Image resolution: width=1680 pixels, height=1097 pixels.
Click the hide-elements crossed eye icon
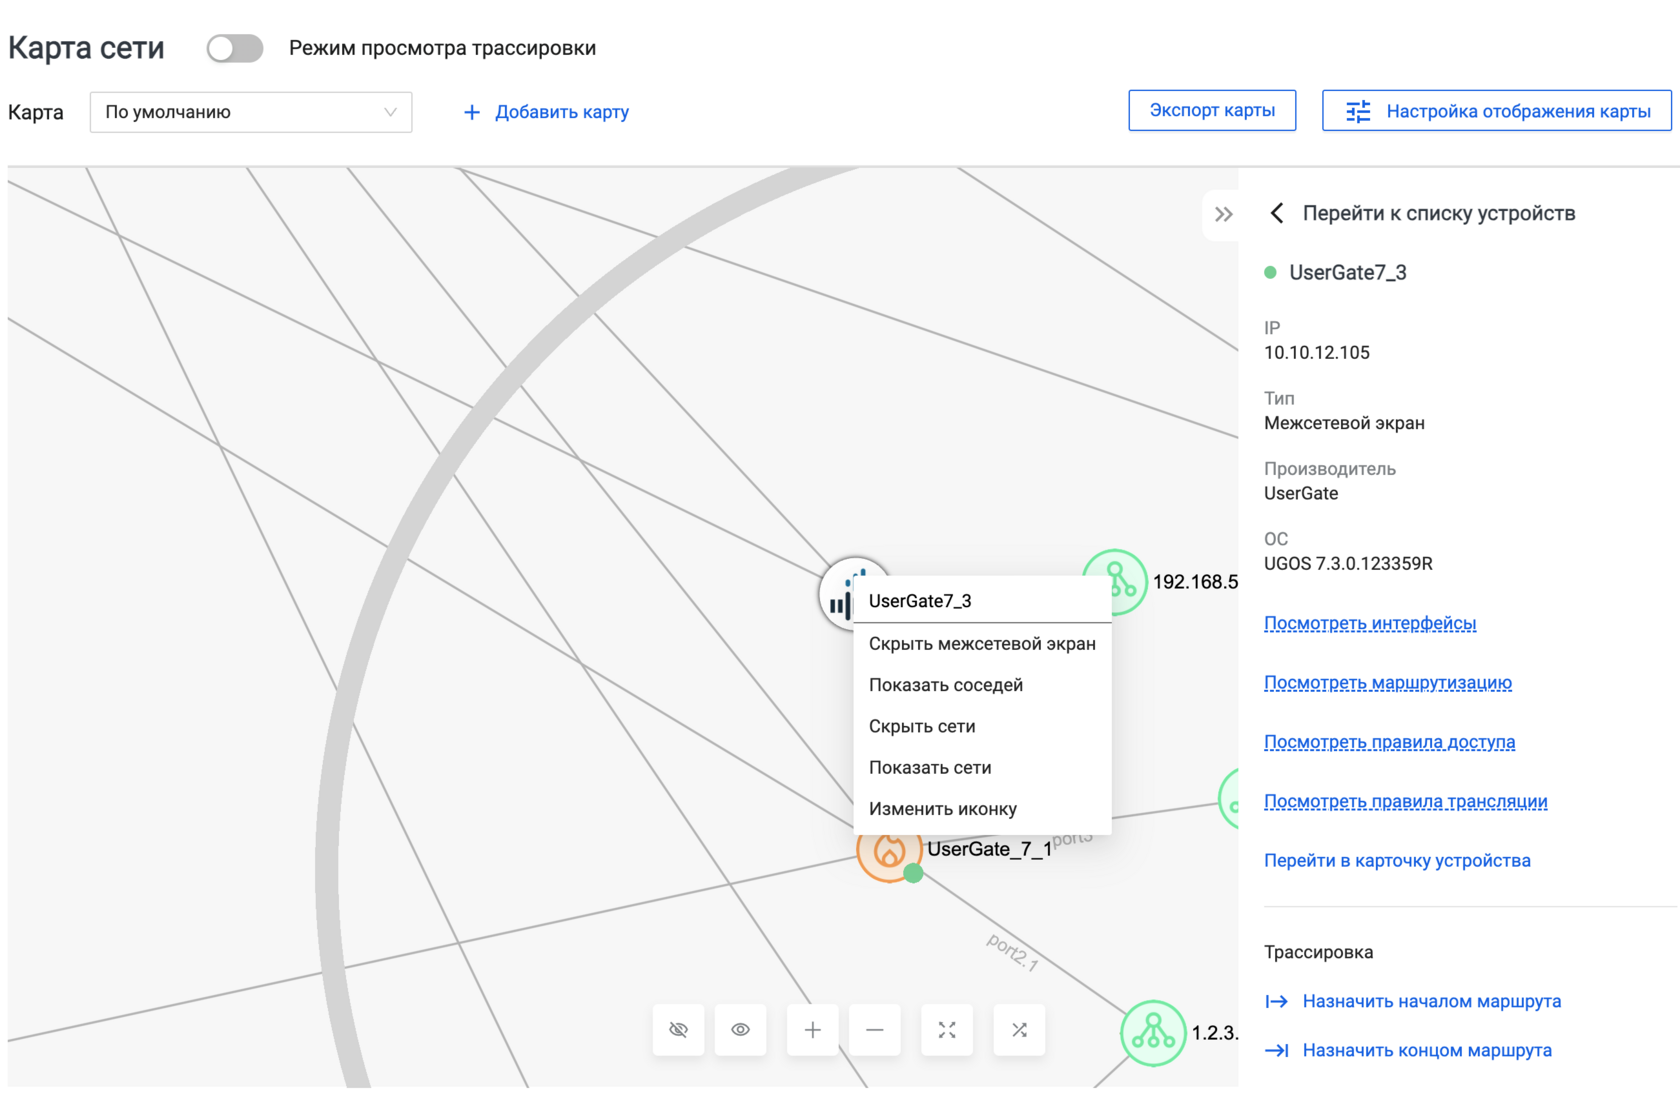[678, 1029]
